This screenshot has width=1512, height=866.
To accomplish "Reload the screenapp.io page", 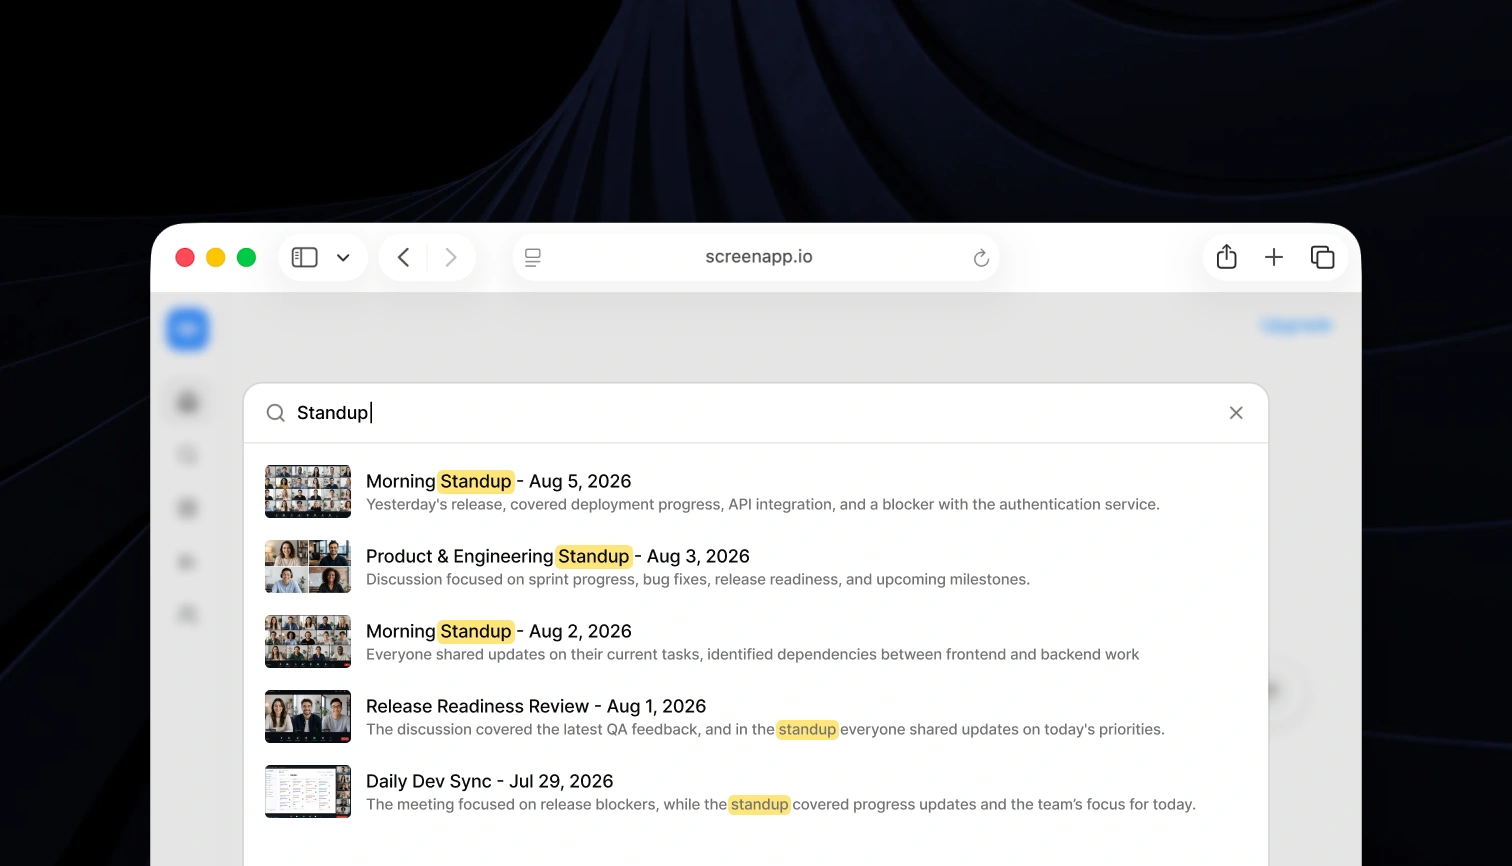I will (x=981, y=258).
